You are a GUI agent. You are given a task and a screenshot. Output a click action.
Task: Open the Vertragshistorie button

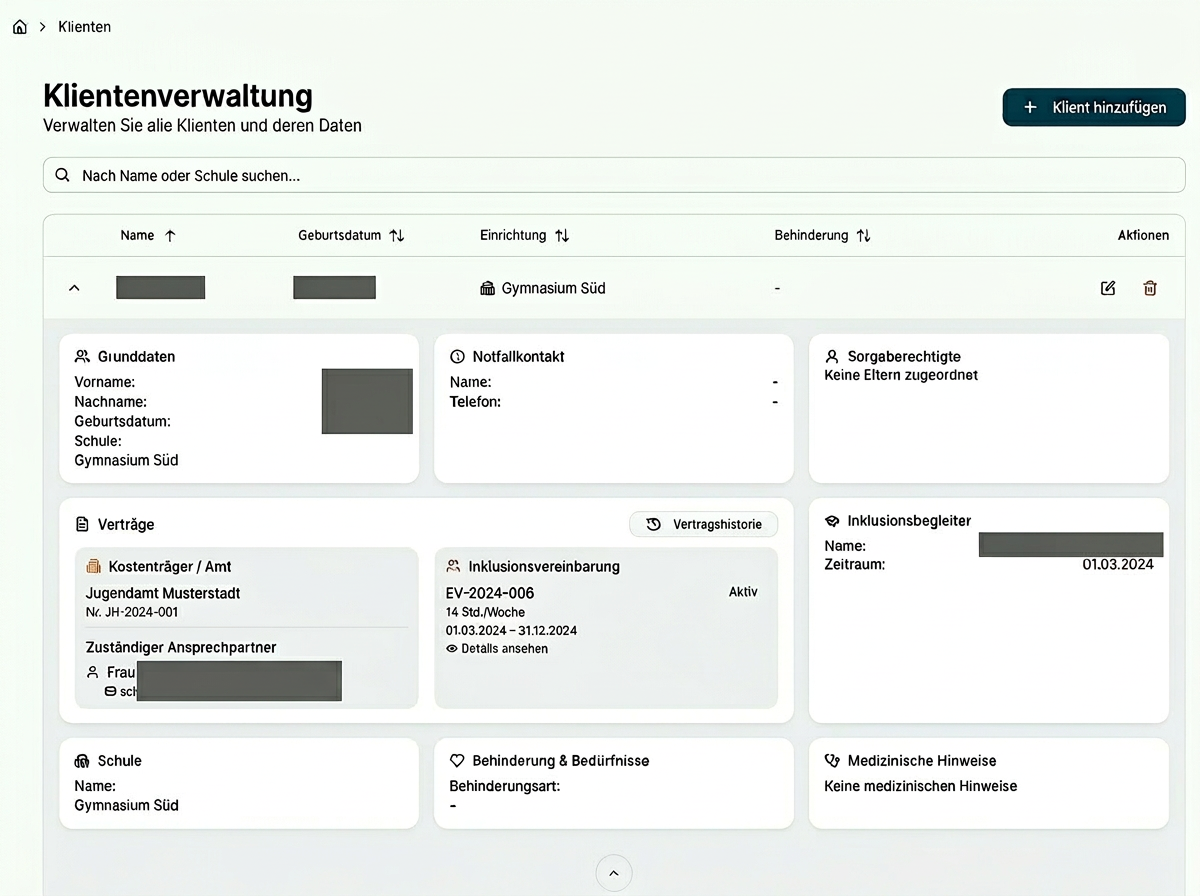tap(703, 524)
